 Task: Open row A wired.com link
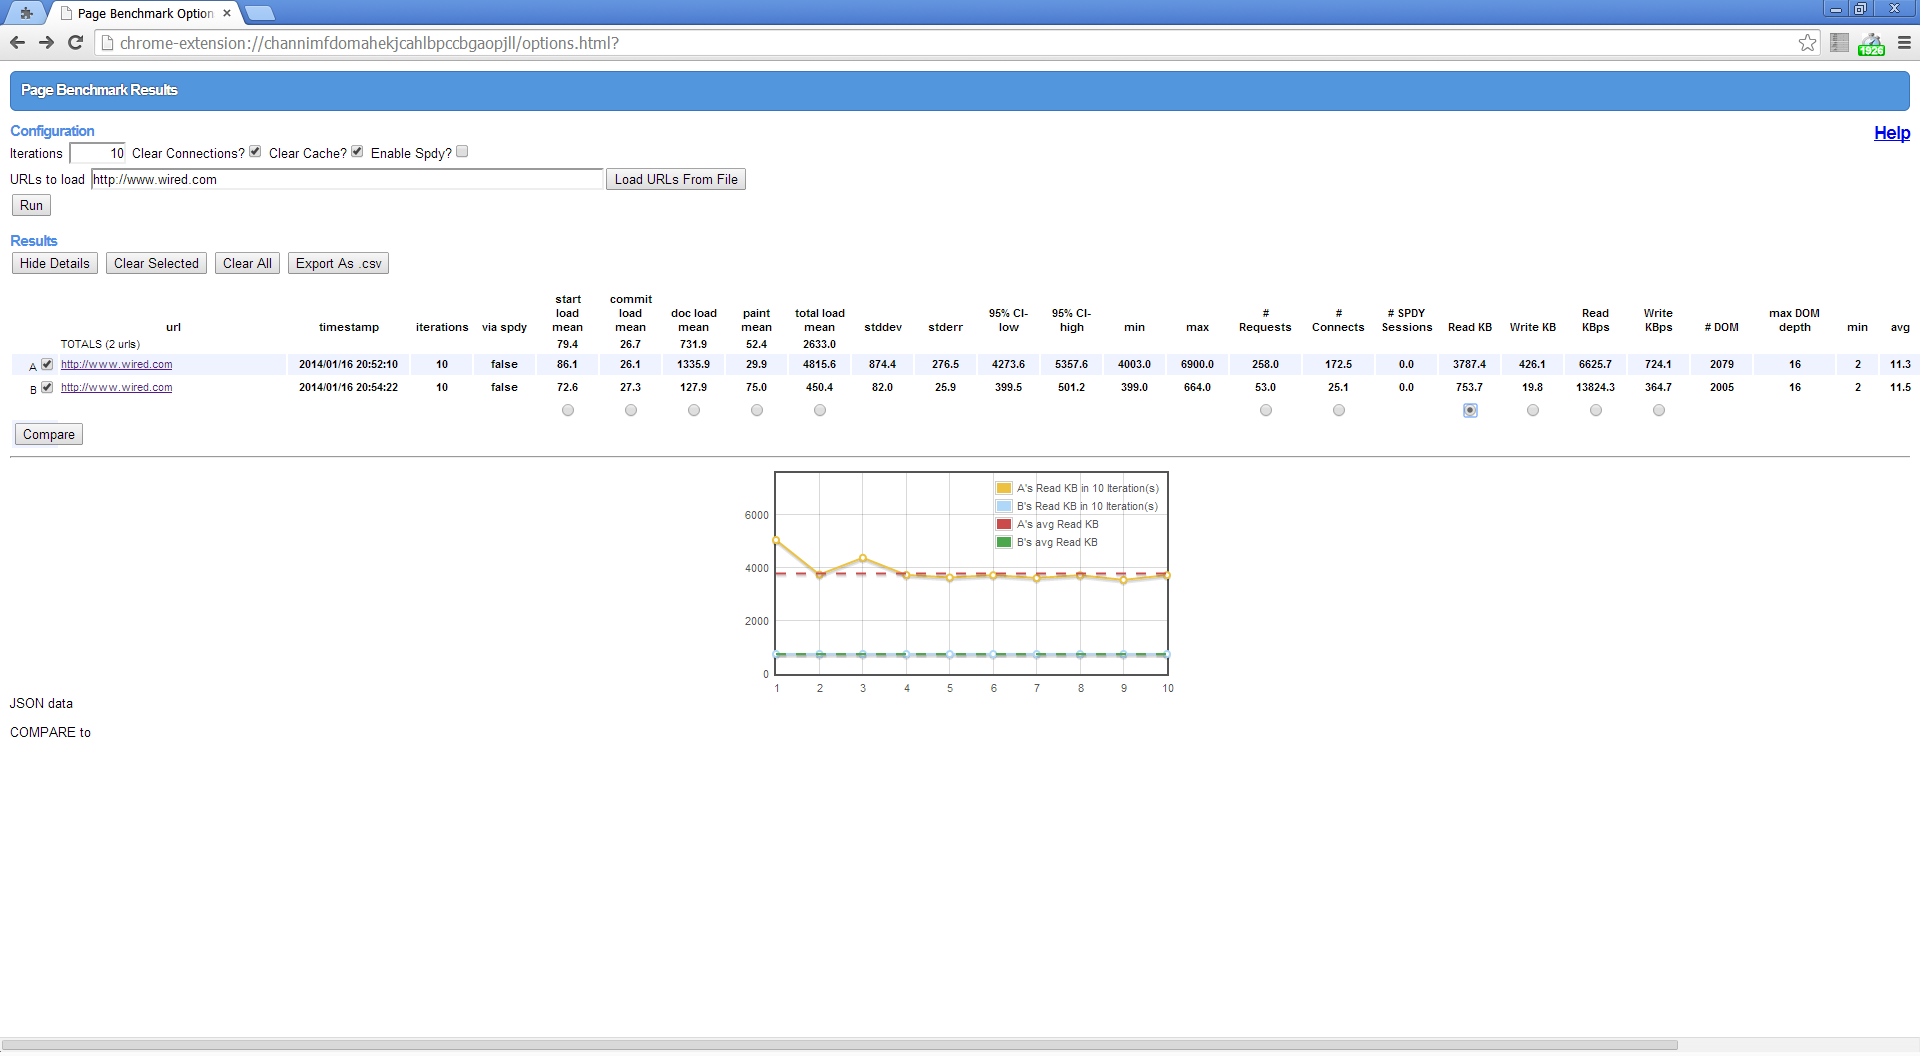coord(116,364)
